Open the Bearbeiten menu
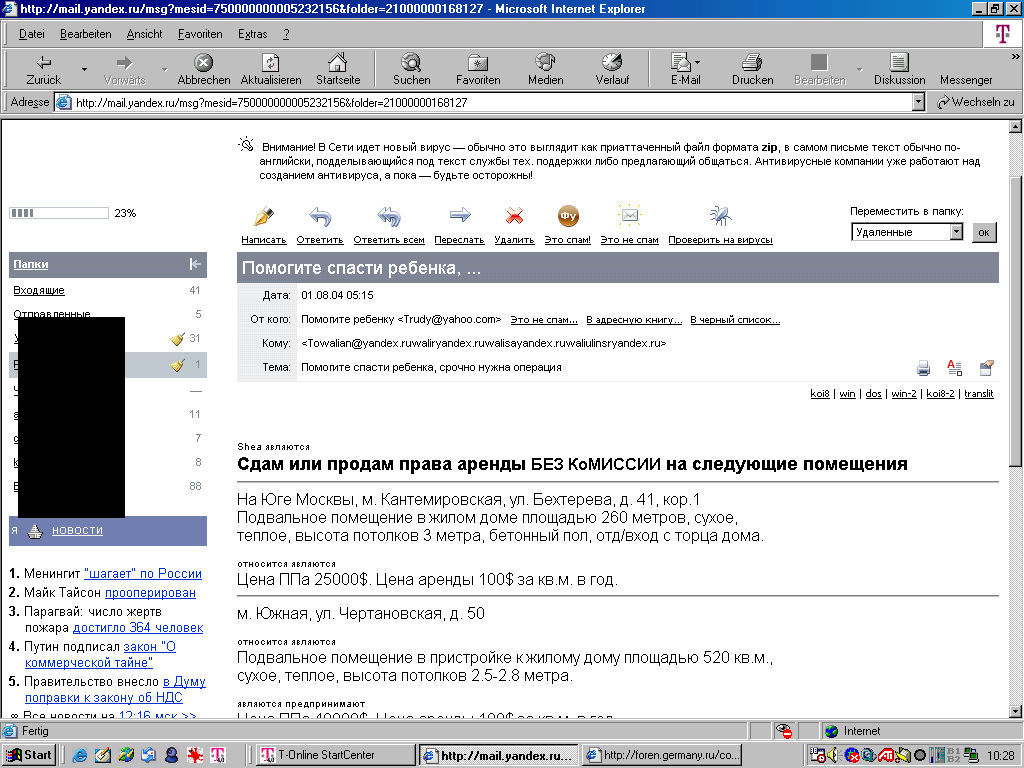This screenshot has width=1024, height=768. point(86,34)
